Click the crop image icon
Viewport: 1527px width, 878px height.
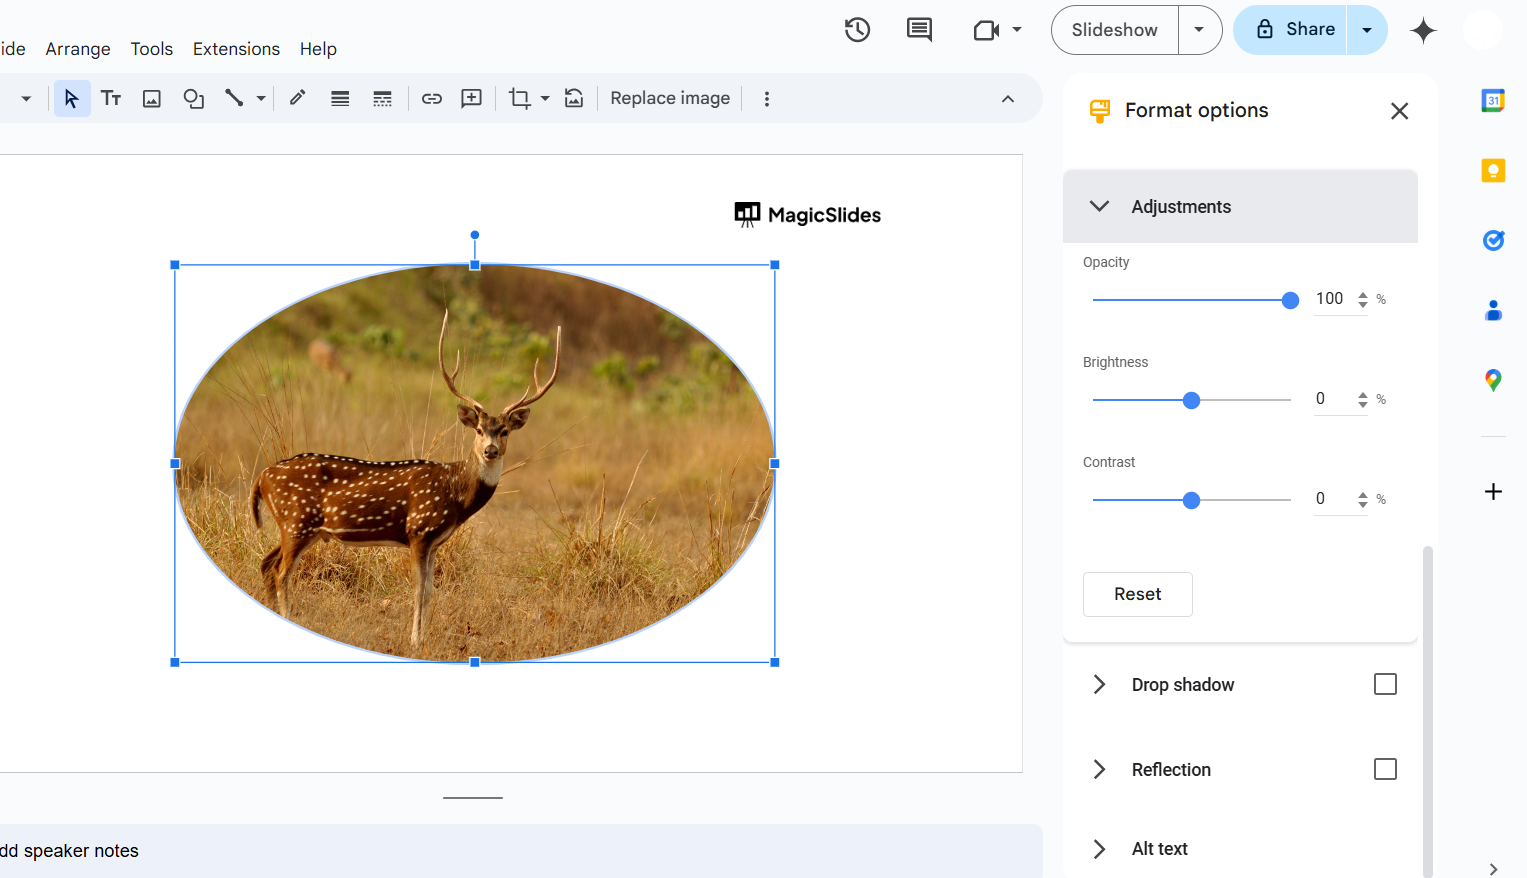[x=519, y=98]
